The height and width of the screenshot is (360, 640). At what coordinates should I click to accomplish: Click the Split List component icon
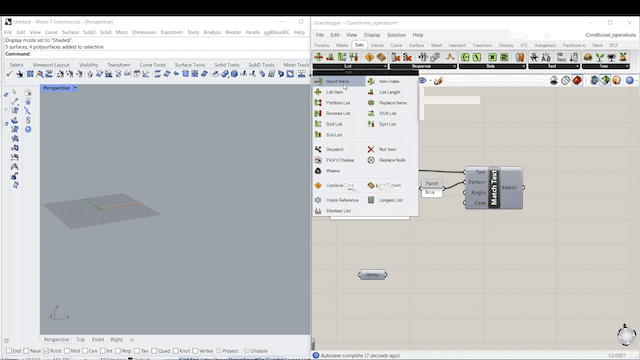371,124
